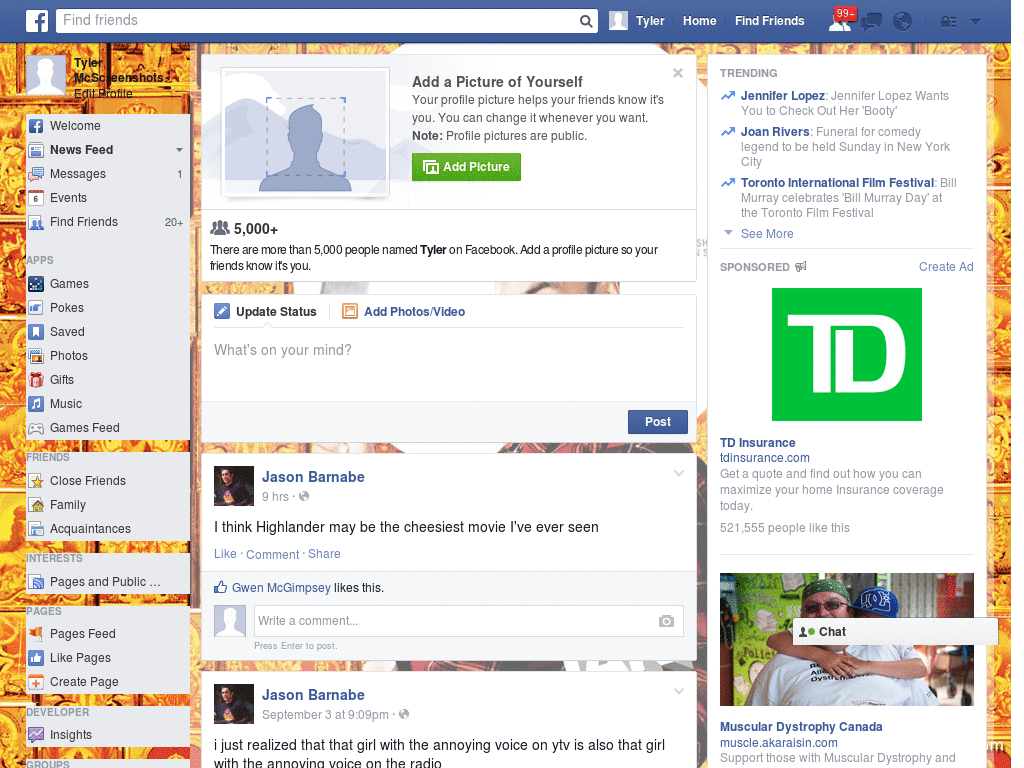Open the Music note icon

pos(36,404)
